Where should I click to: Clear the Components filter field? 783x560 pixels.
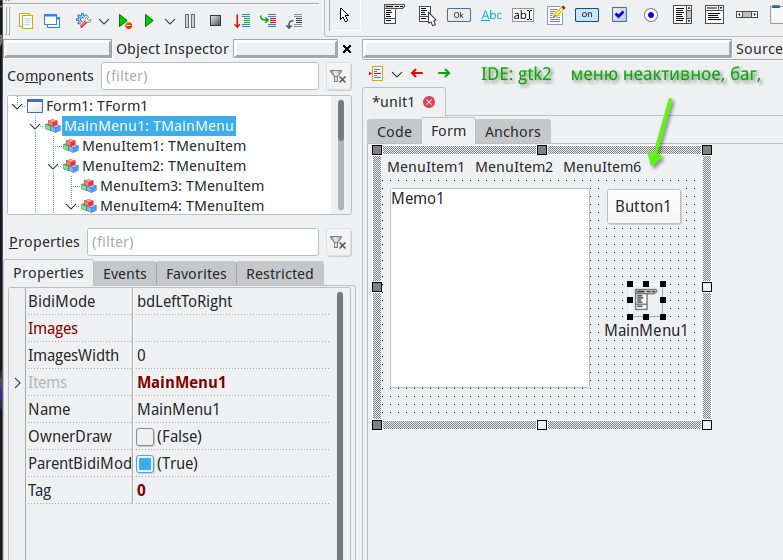(x=338, y=76)
